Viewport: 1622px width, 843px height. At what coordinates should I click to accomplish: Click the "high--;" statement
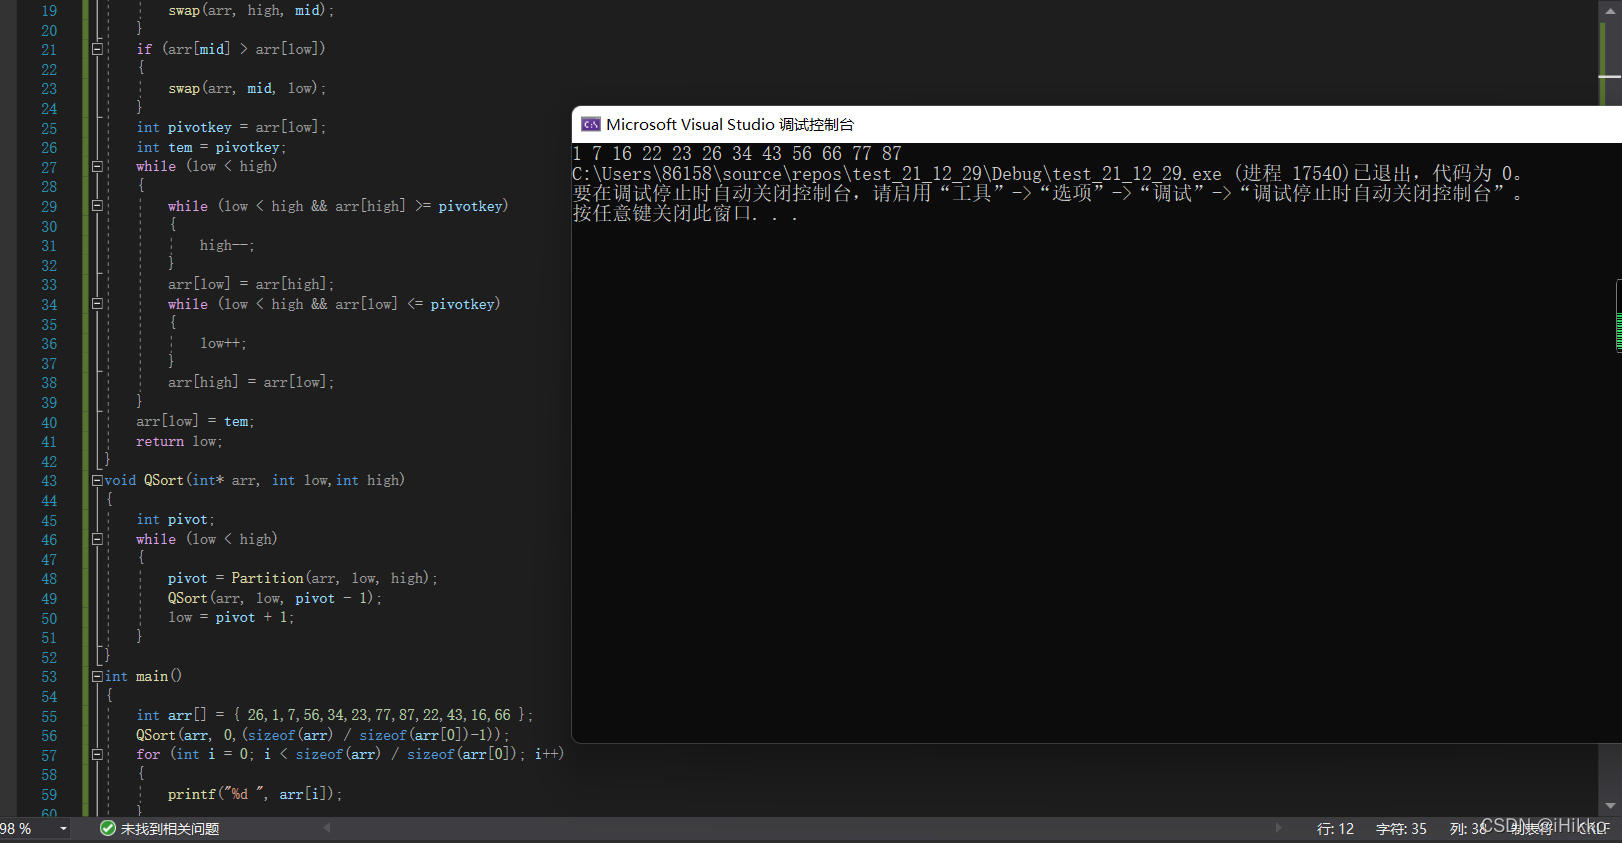(227, 245)
